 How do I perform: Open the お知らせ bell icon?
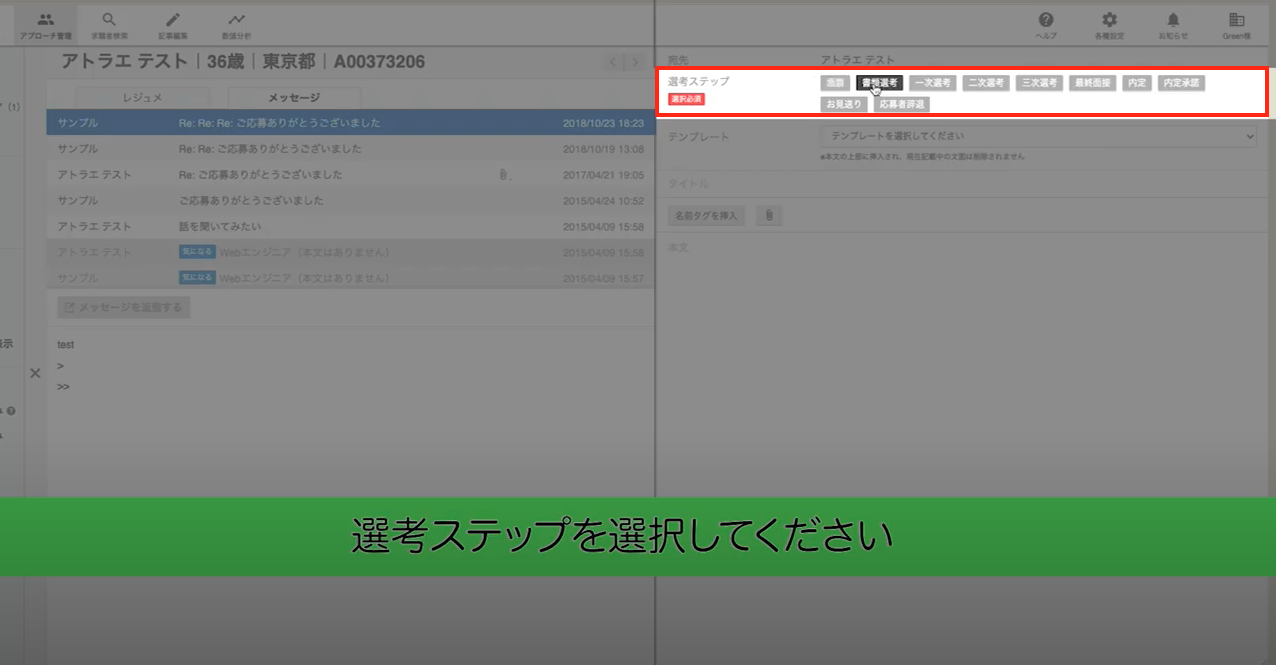click(1173, 20)
